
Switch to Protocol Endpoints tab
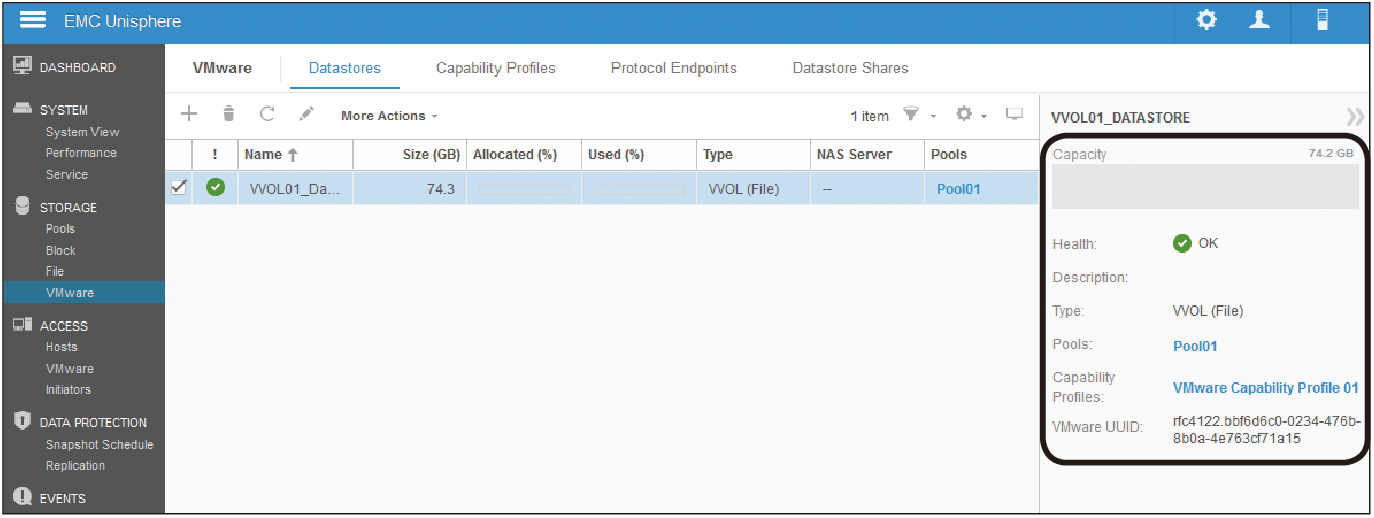[673, 68]
